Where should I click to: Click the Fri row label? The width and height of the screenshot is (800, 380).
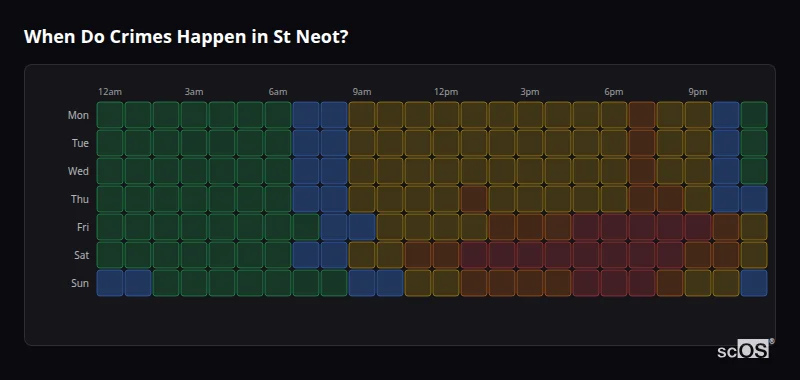coord(83,227)
